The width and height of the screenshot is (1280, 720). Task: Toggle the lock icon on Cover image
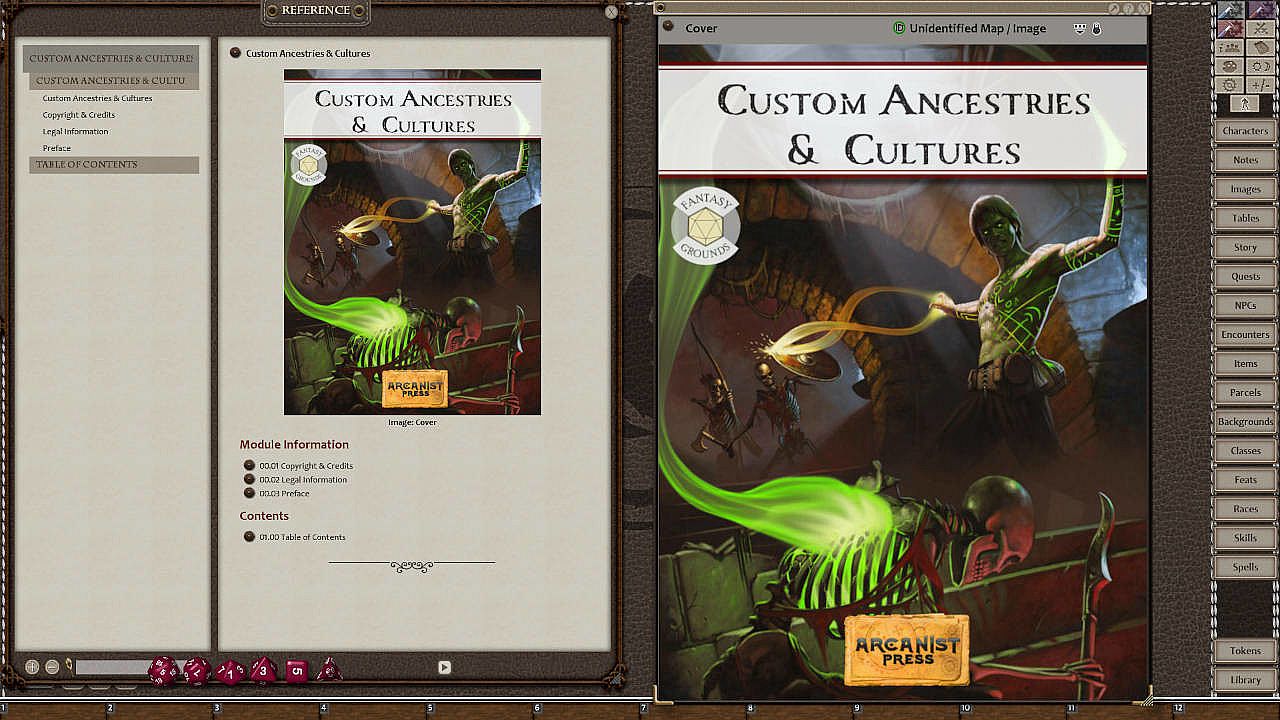[x=1096, y=29]
